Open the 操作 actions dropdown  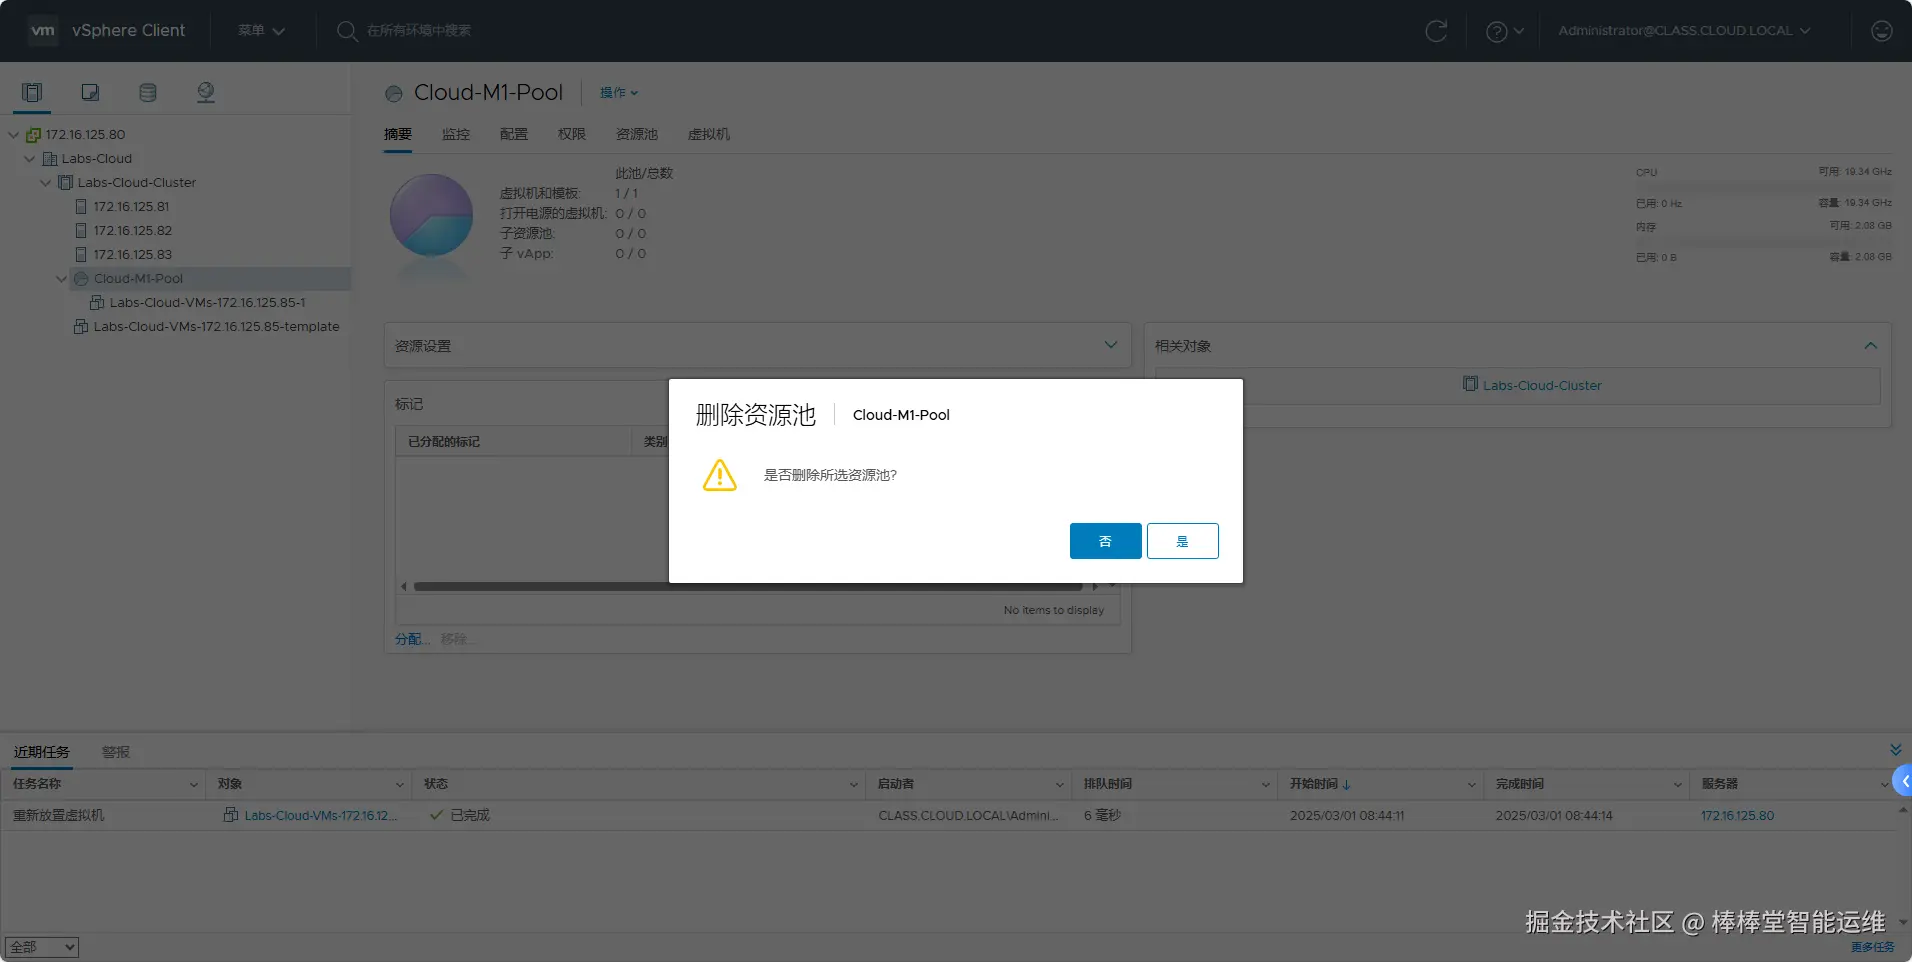point(619,93)
